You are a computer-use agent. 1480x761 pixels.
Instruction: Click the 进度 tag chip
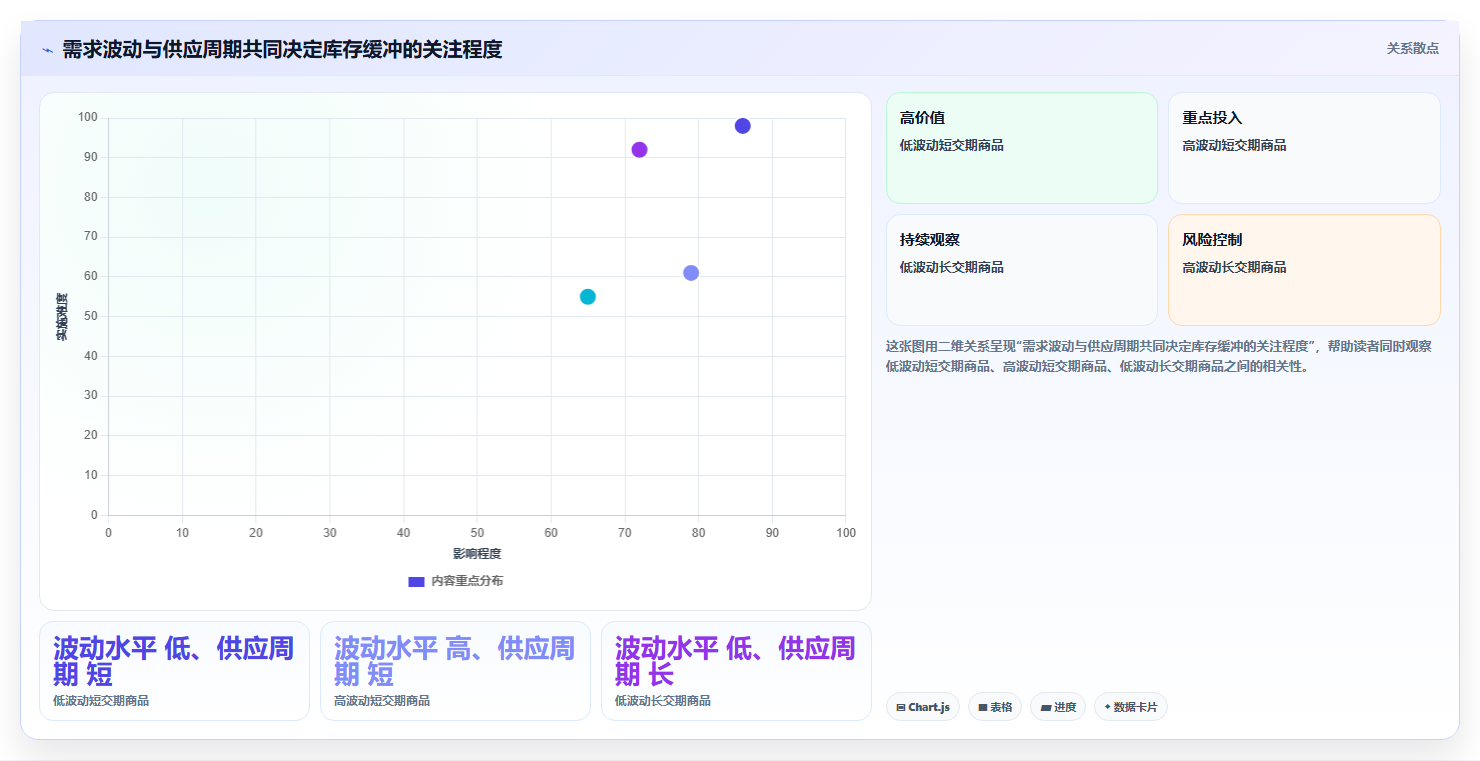point(1058,707)
